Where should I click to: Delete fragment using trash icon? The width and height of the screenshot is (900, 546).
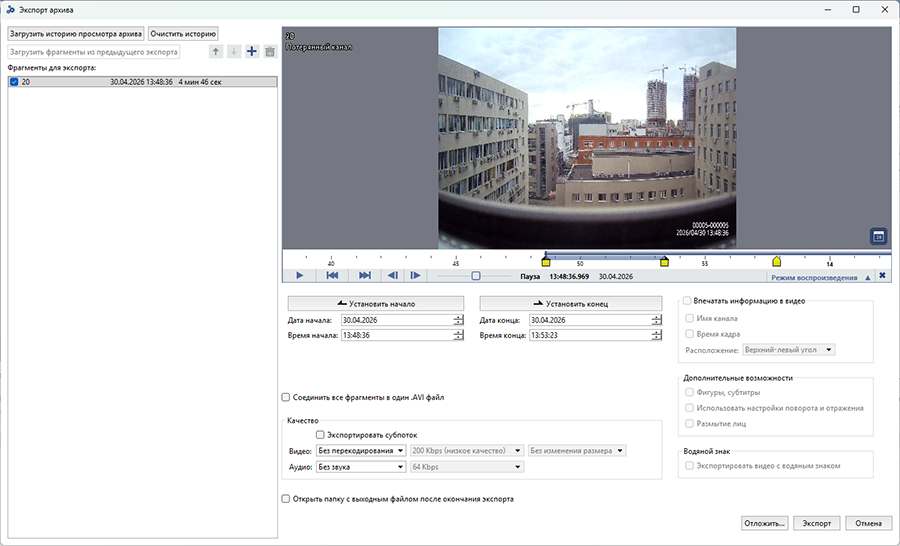(x=270, y=52)
